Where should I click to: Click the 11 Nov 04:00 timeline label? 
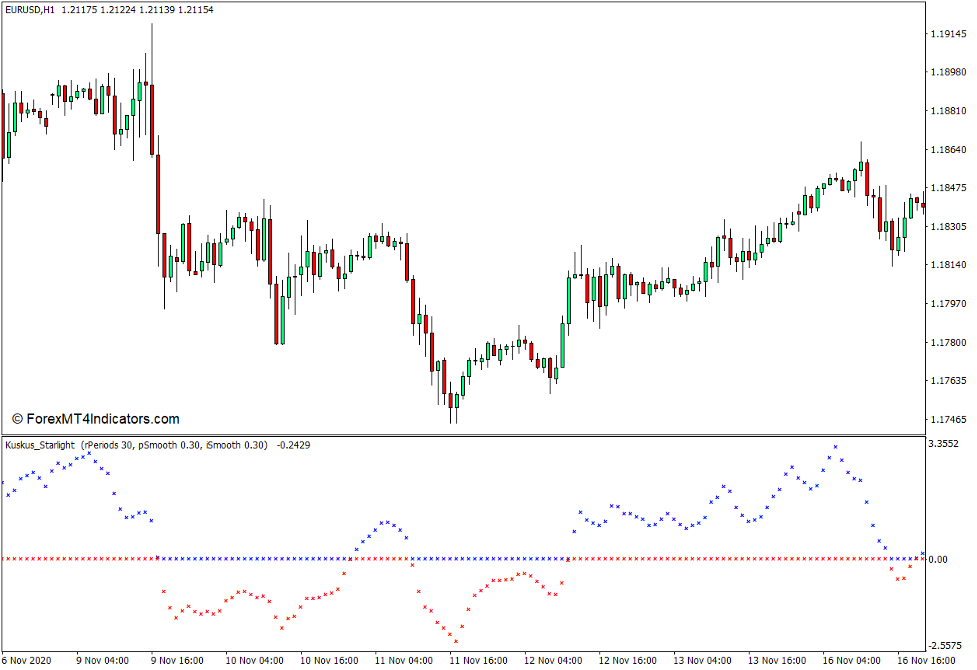(404, 660)
